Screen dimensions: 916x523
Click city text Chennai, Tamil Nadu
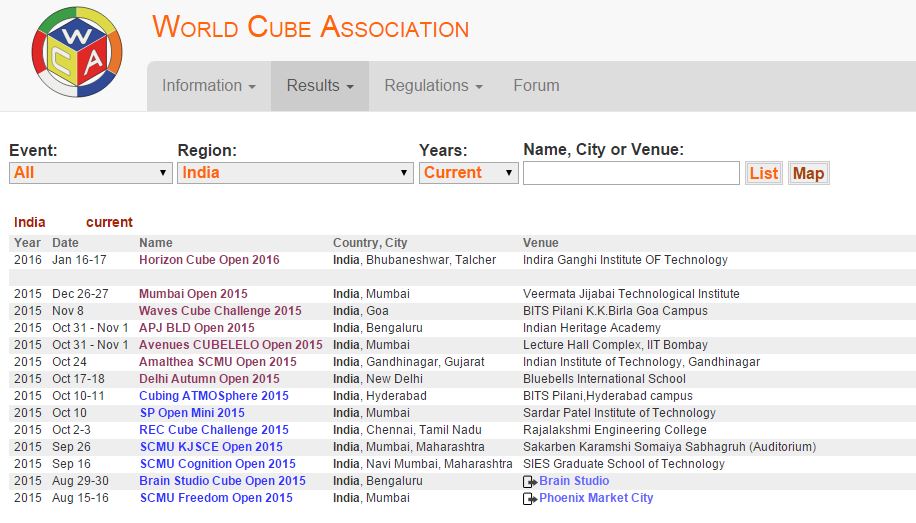click(424, 430)
